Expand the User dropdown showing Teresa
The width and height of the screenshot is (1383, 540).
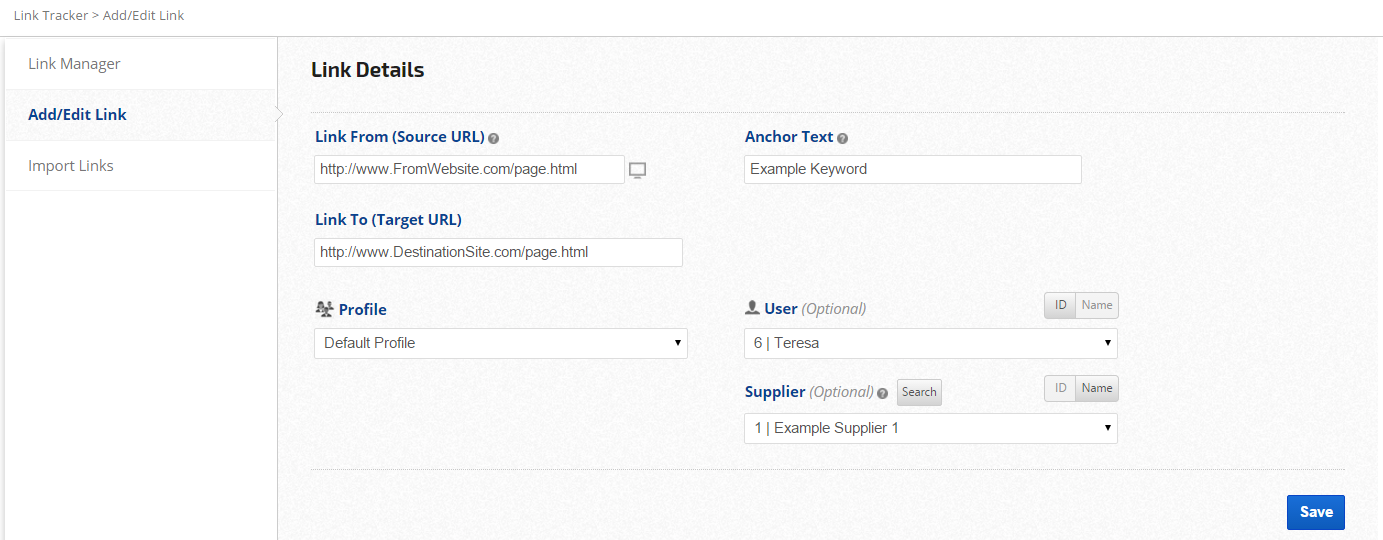(x=930, y=343)
